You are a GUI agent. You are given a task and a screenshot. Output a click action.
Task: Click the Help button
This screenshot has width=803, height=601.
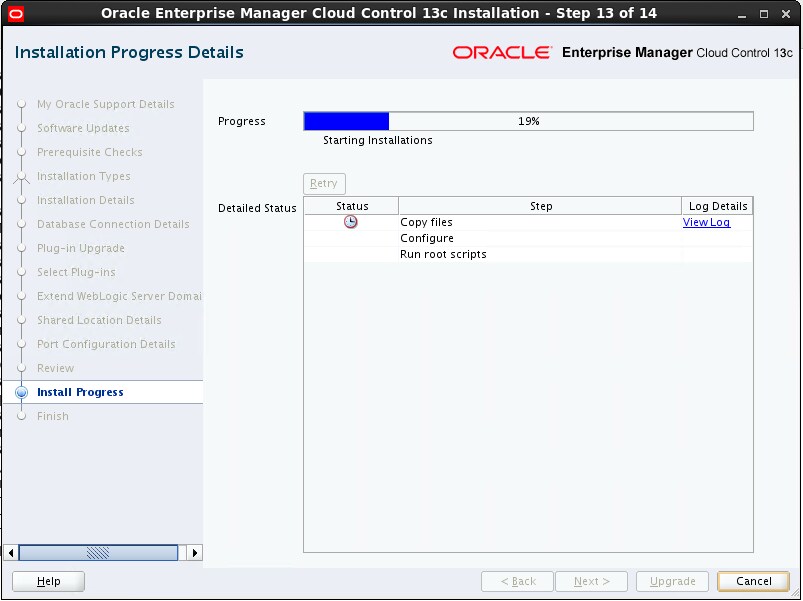(47, 581)
